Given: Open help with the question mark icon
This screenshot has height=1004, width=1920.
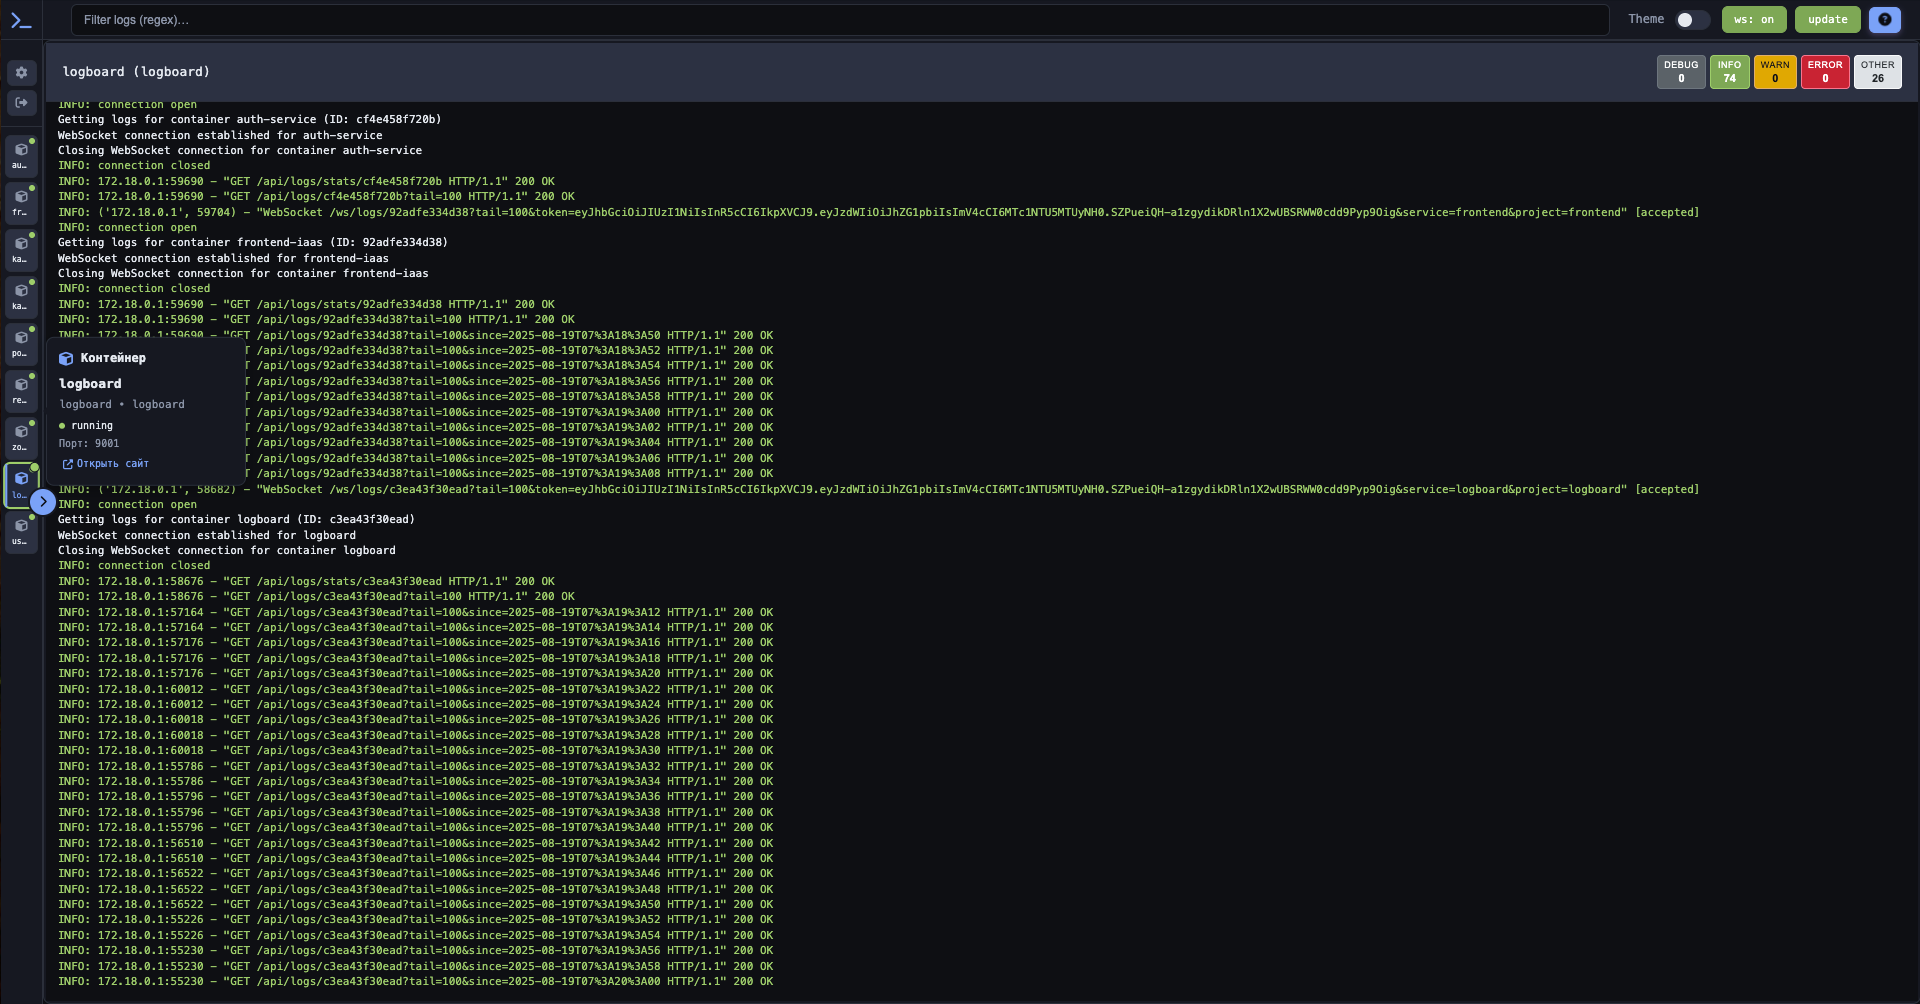Looking at the screenshot, I should (x=1884, y=20).
